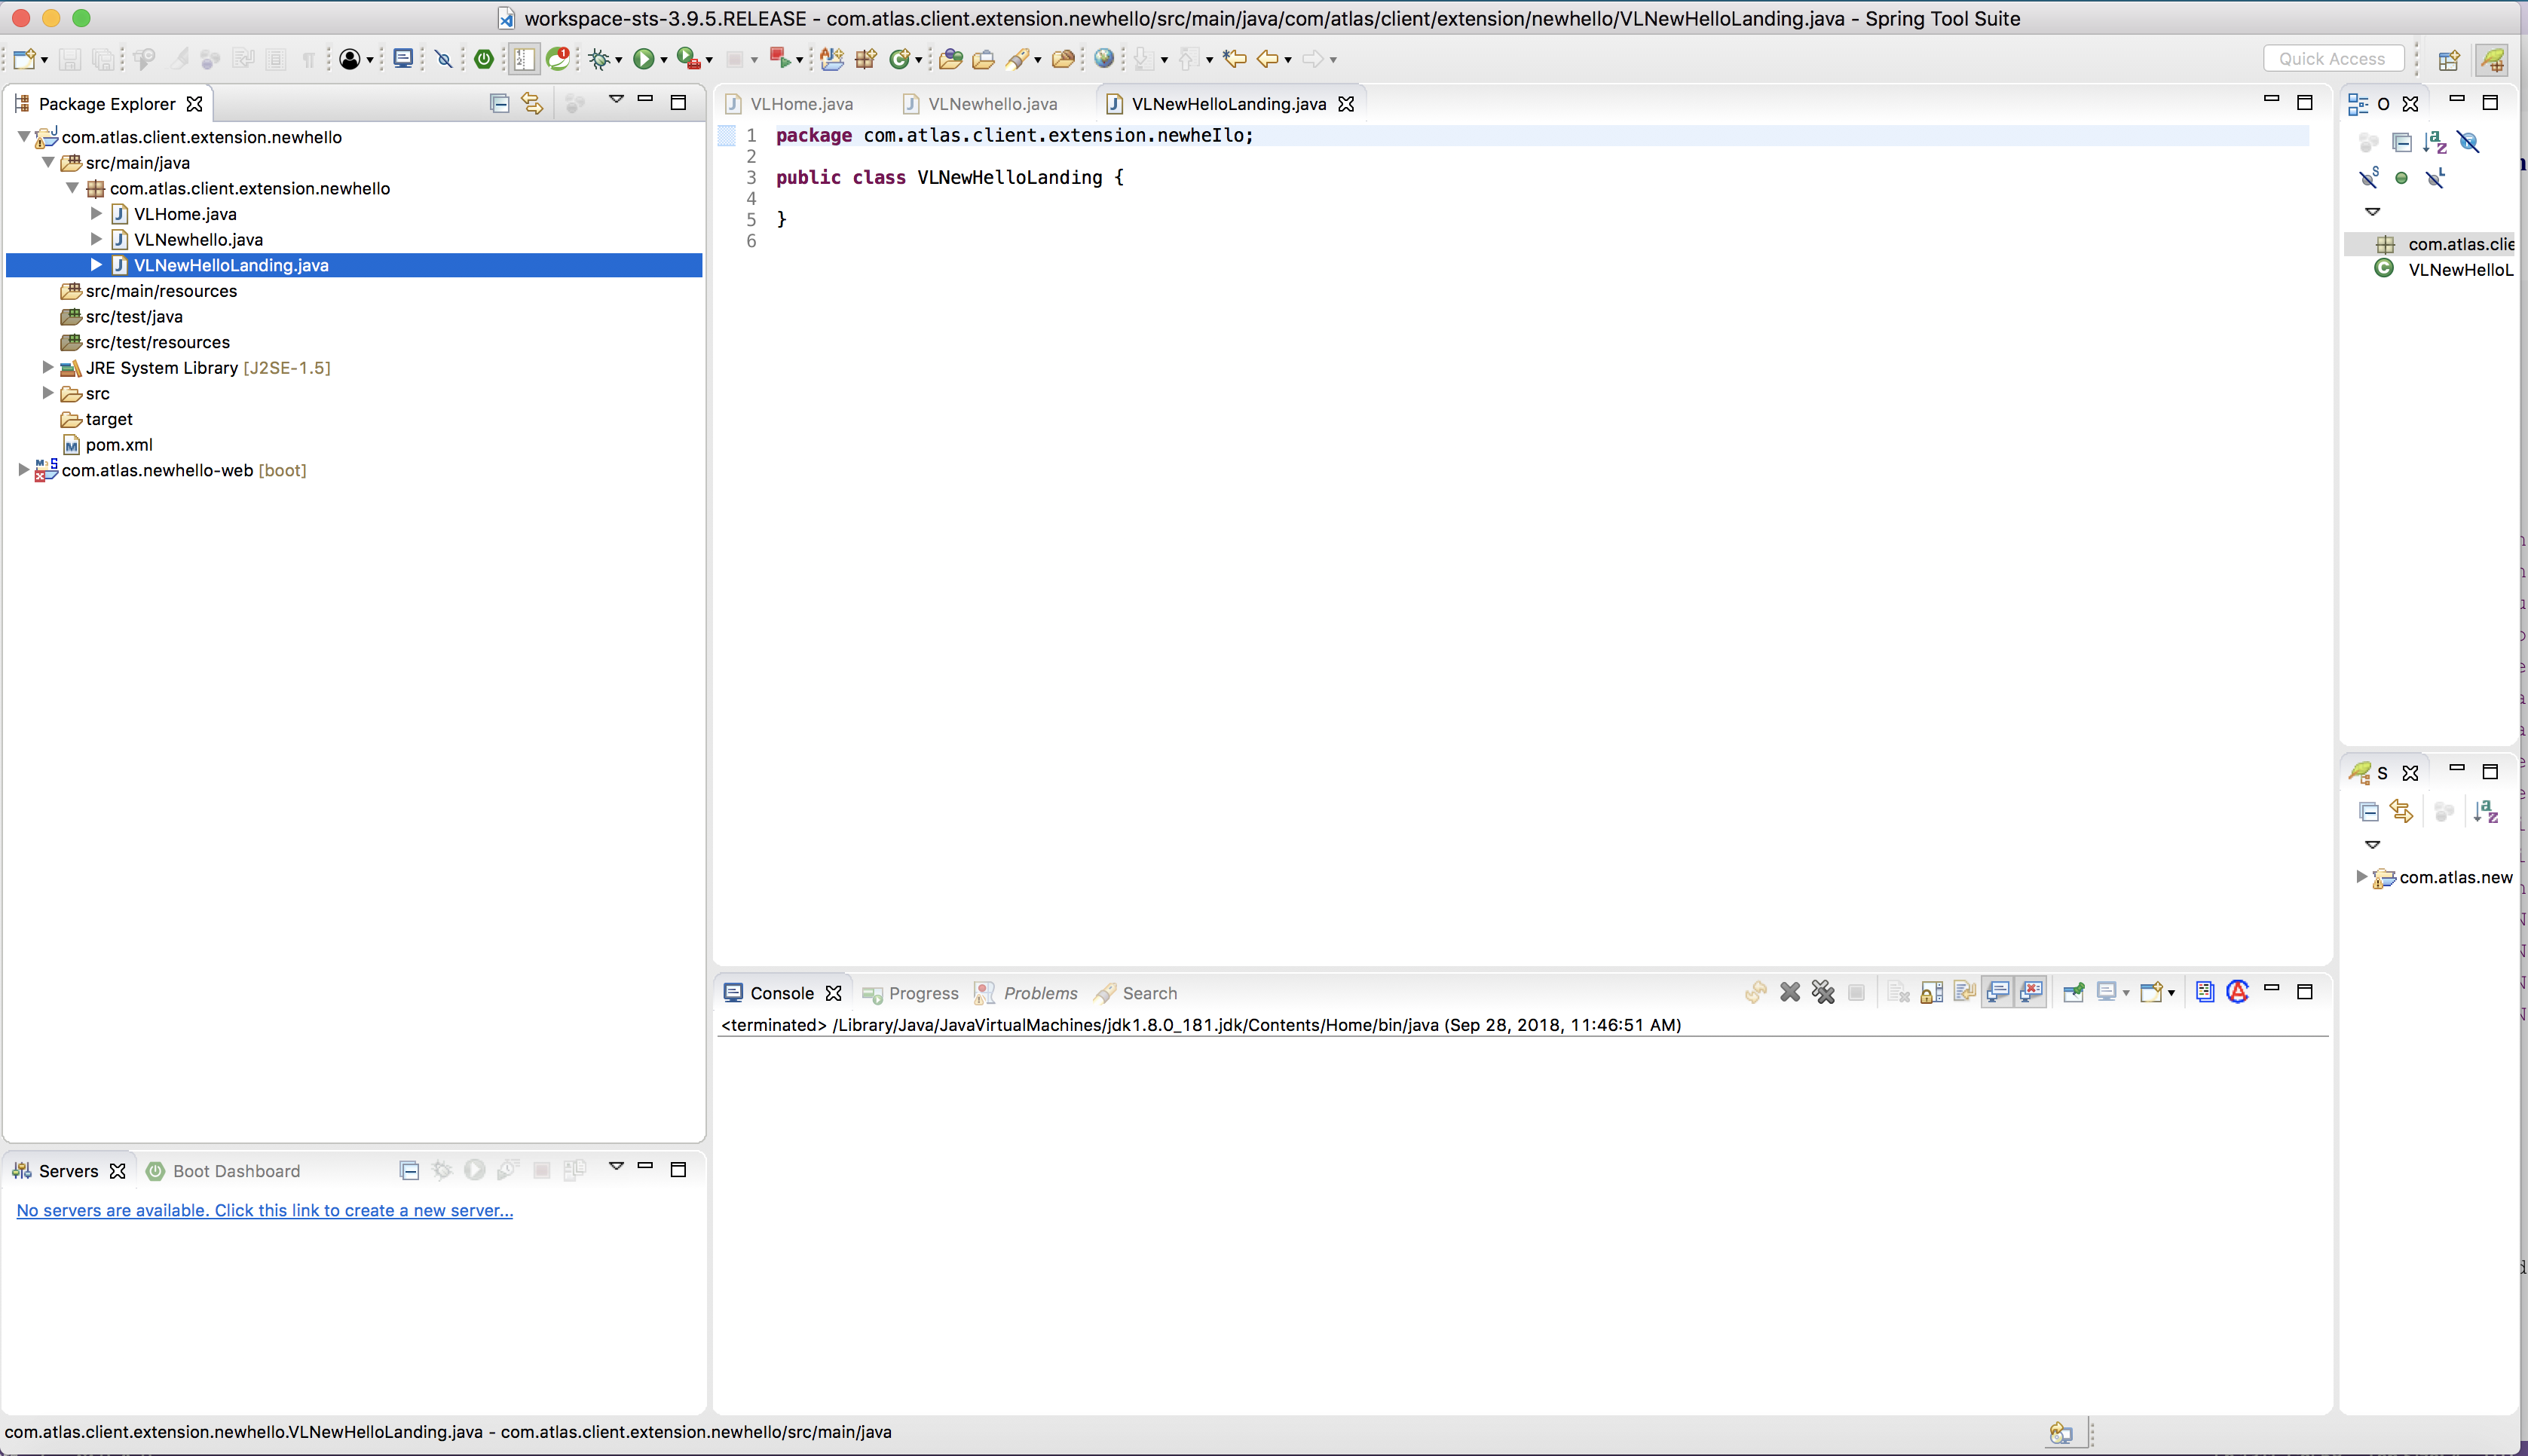
Task: Go back with the yellow left arrow
Action: click(x=1267, y=59)
